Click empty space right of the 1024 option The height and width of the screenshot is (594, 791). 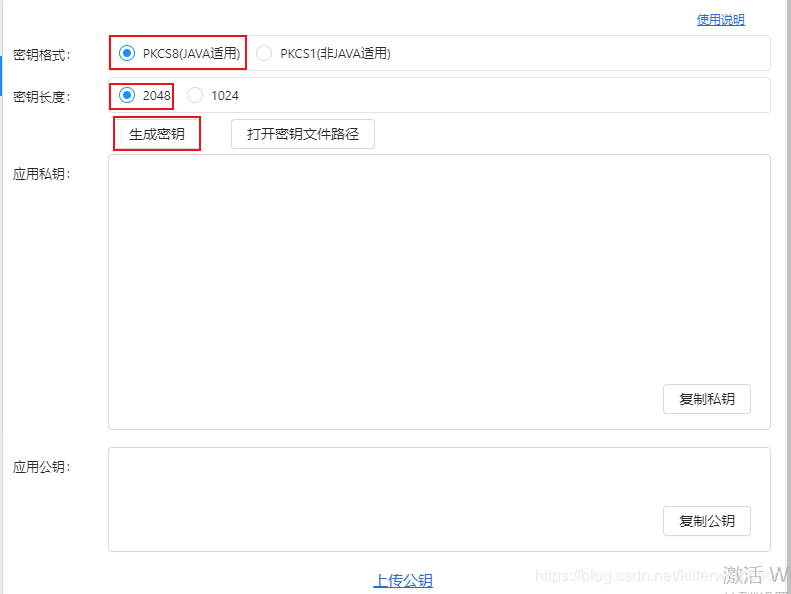pyautogui.click(x=500, y=95)
